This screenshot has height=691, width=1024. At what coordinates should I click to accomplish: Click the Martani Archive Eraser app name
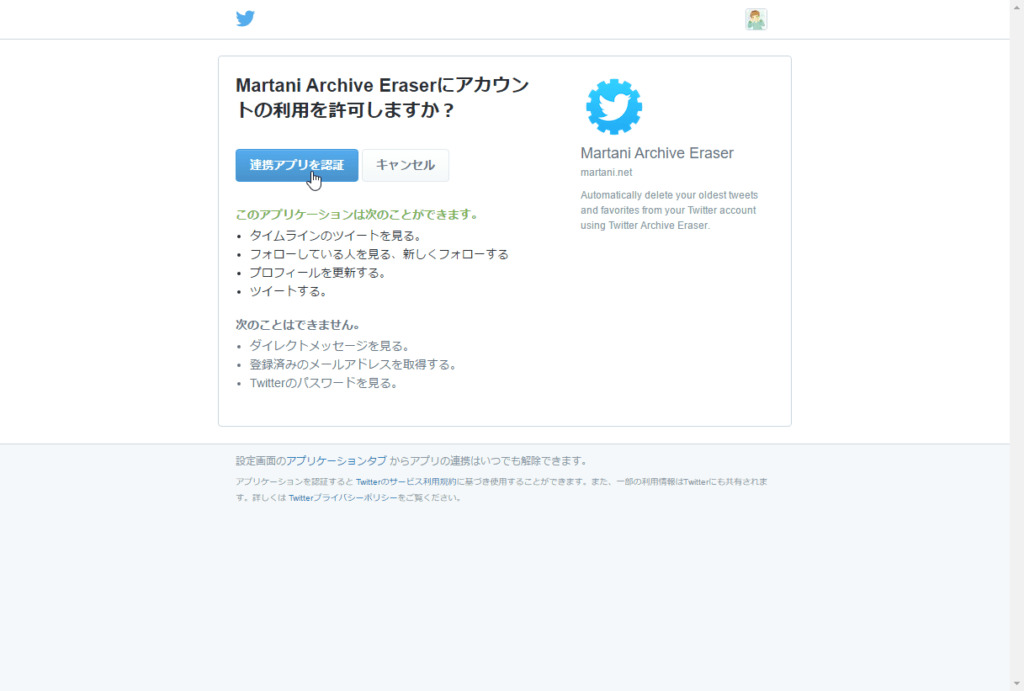point(656,153)
